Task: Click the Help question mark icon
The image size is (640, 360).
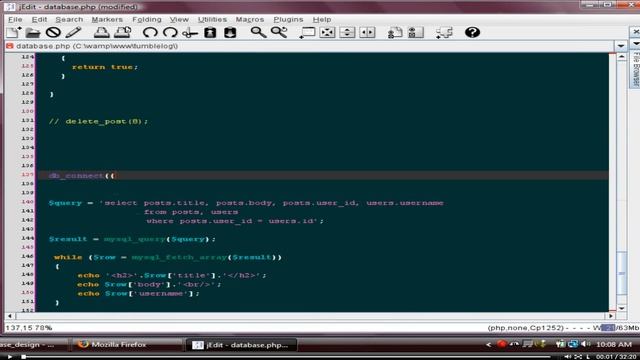Action: pos(472,32)
